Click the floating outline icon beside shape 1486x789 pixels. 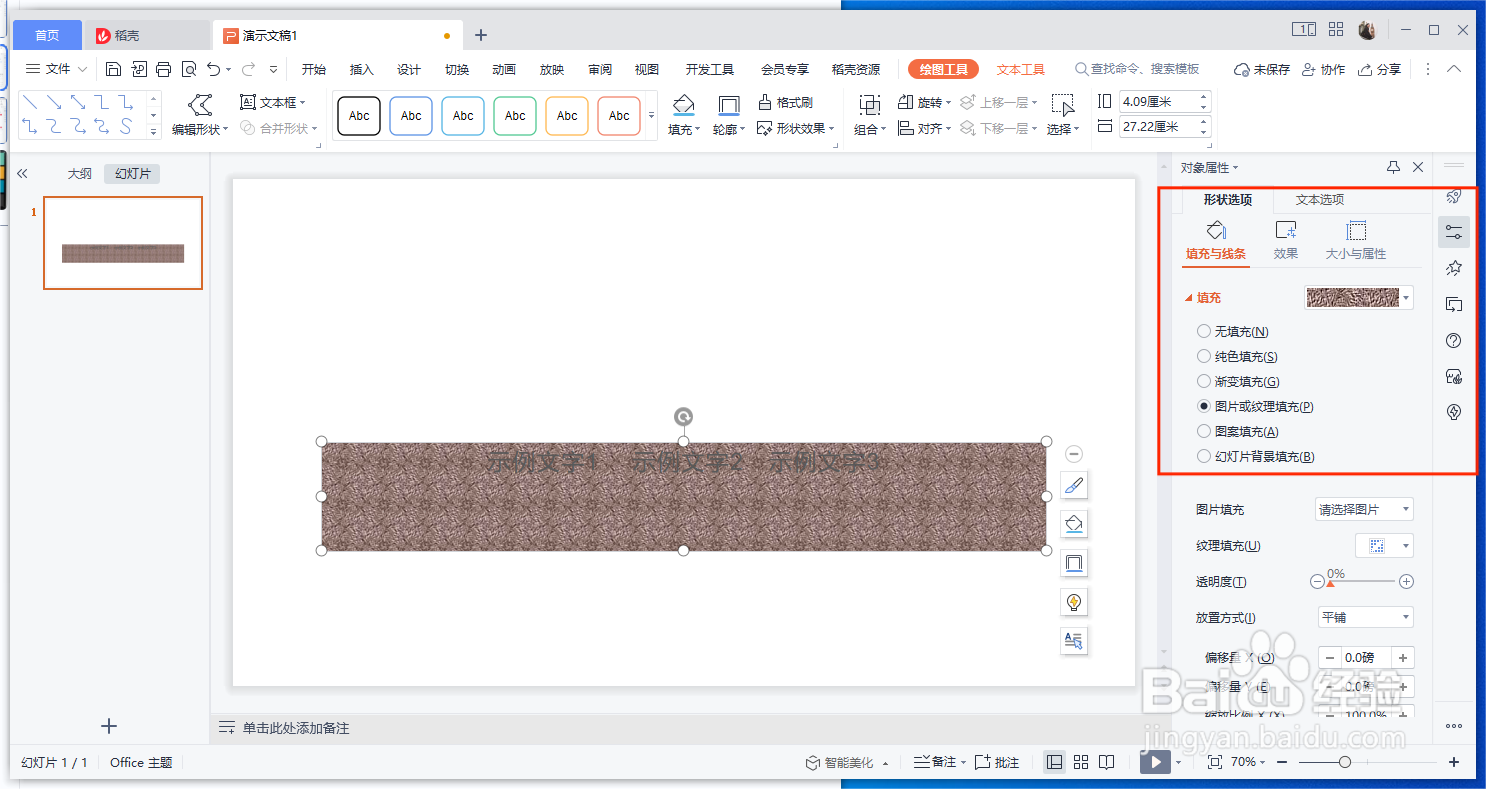click(x=1074, y=563)
